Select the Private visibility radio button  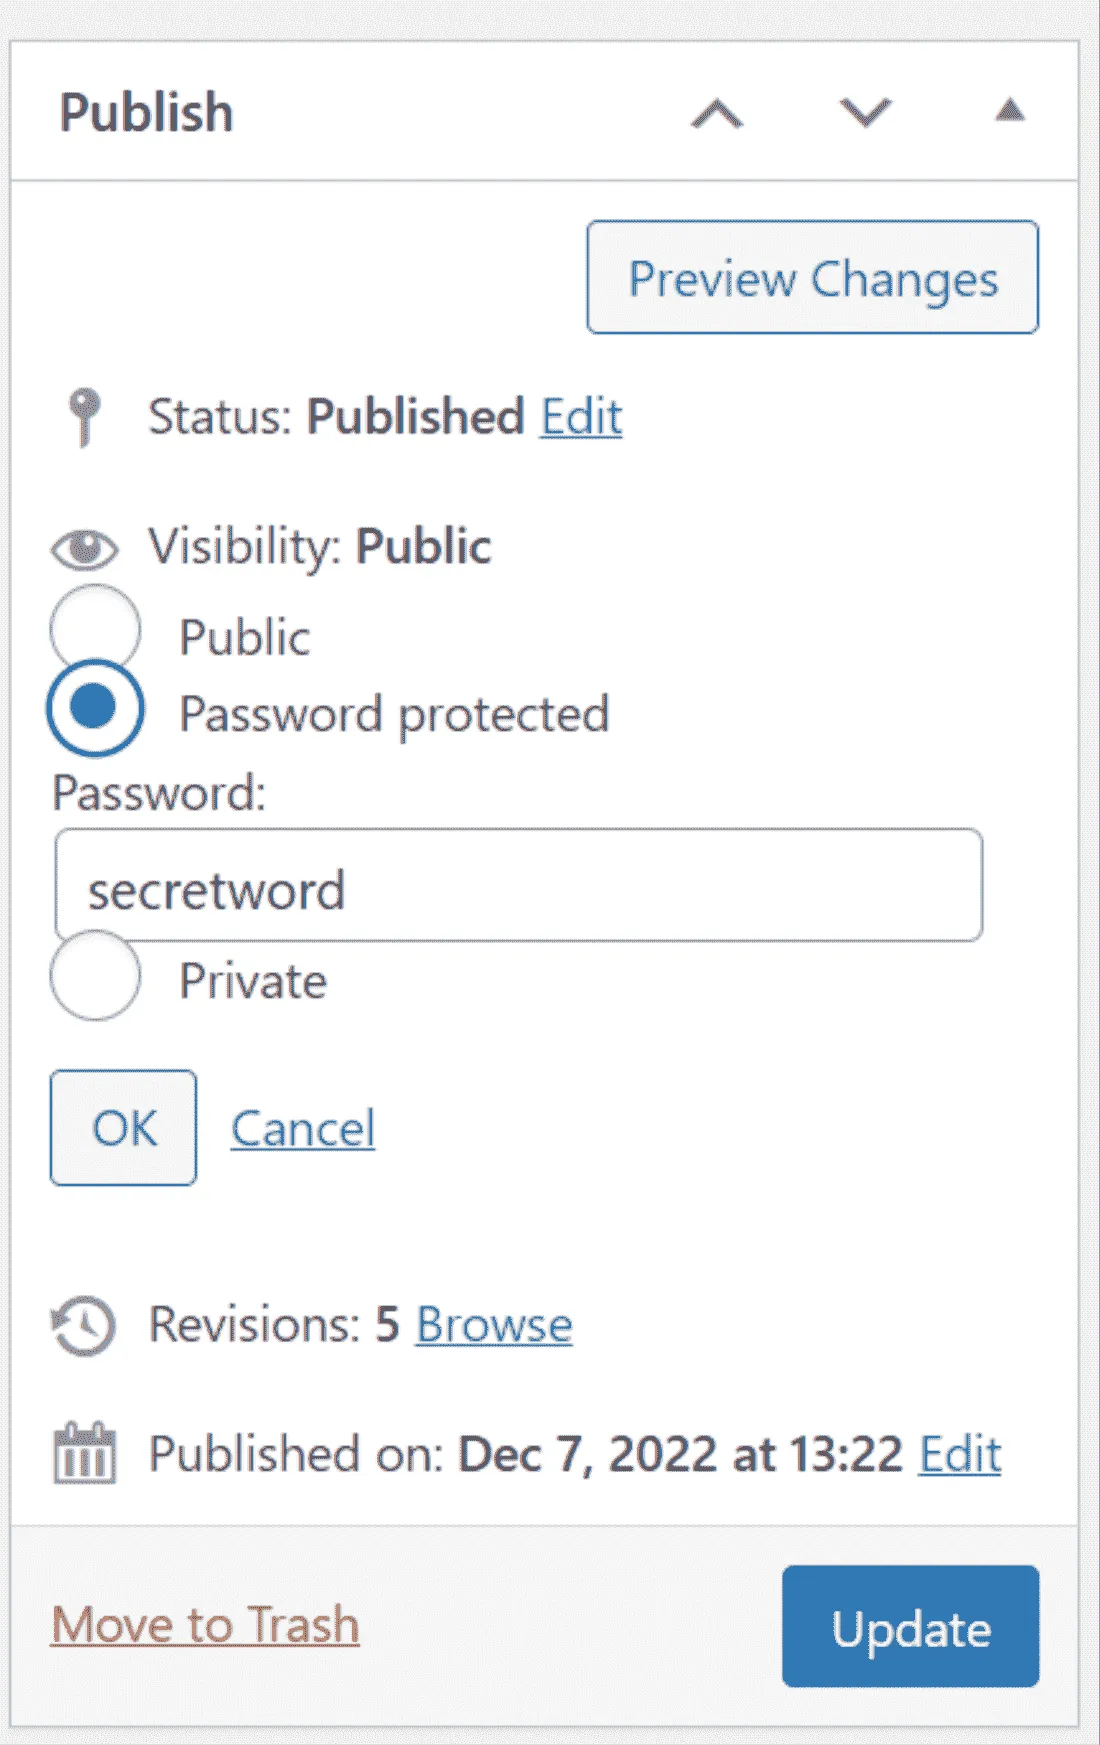point(96,977)
